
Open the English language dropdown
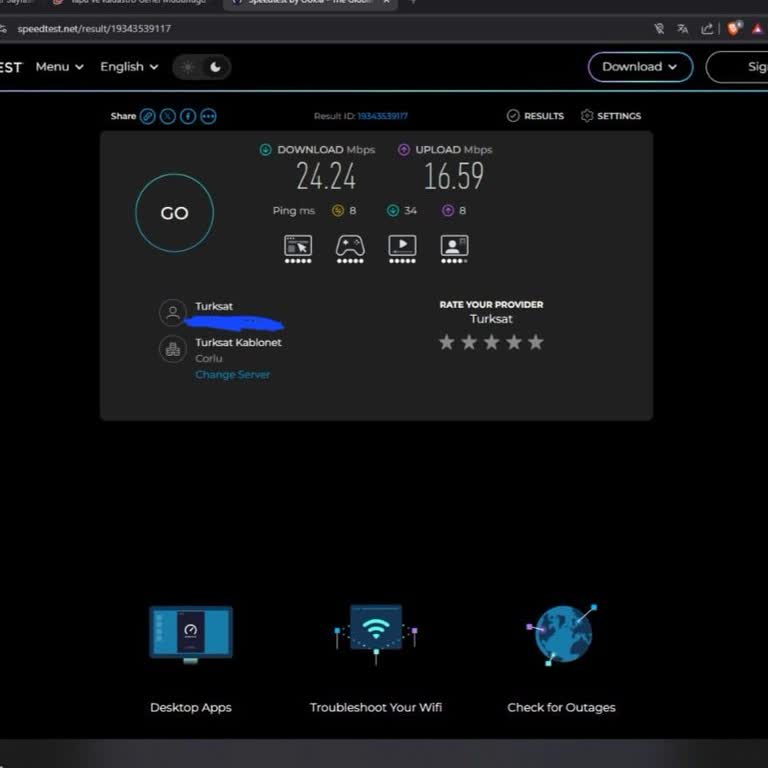129,67
